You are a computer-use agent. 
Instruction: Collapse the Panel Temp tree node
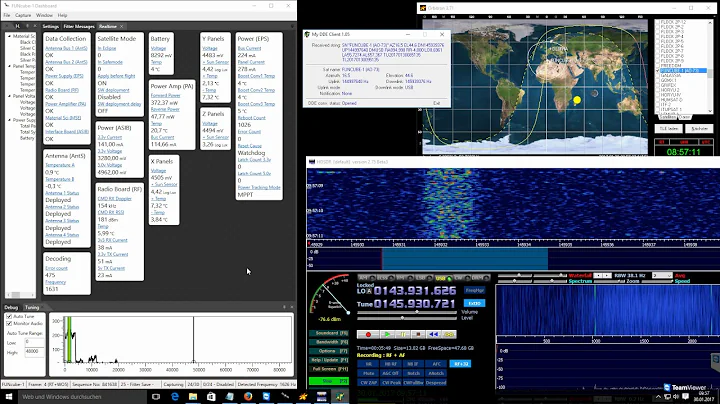[9, 66]
